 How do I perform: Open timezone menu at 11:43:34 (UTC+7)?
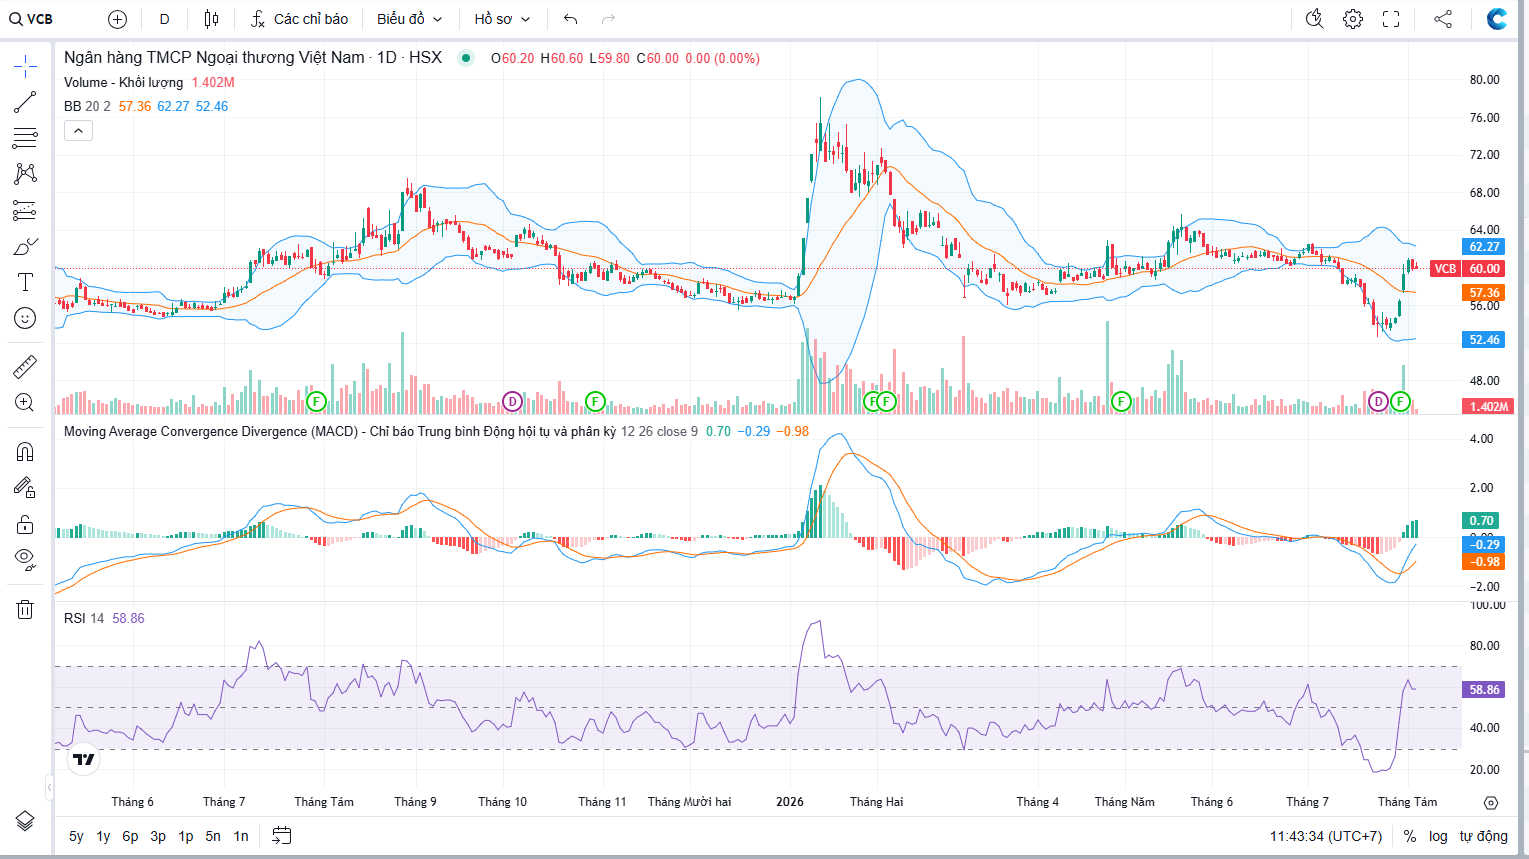[1326, 836]
